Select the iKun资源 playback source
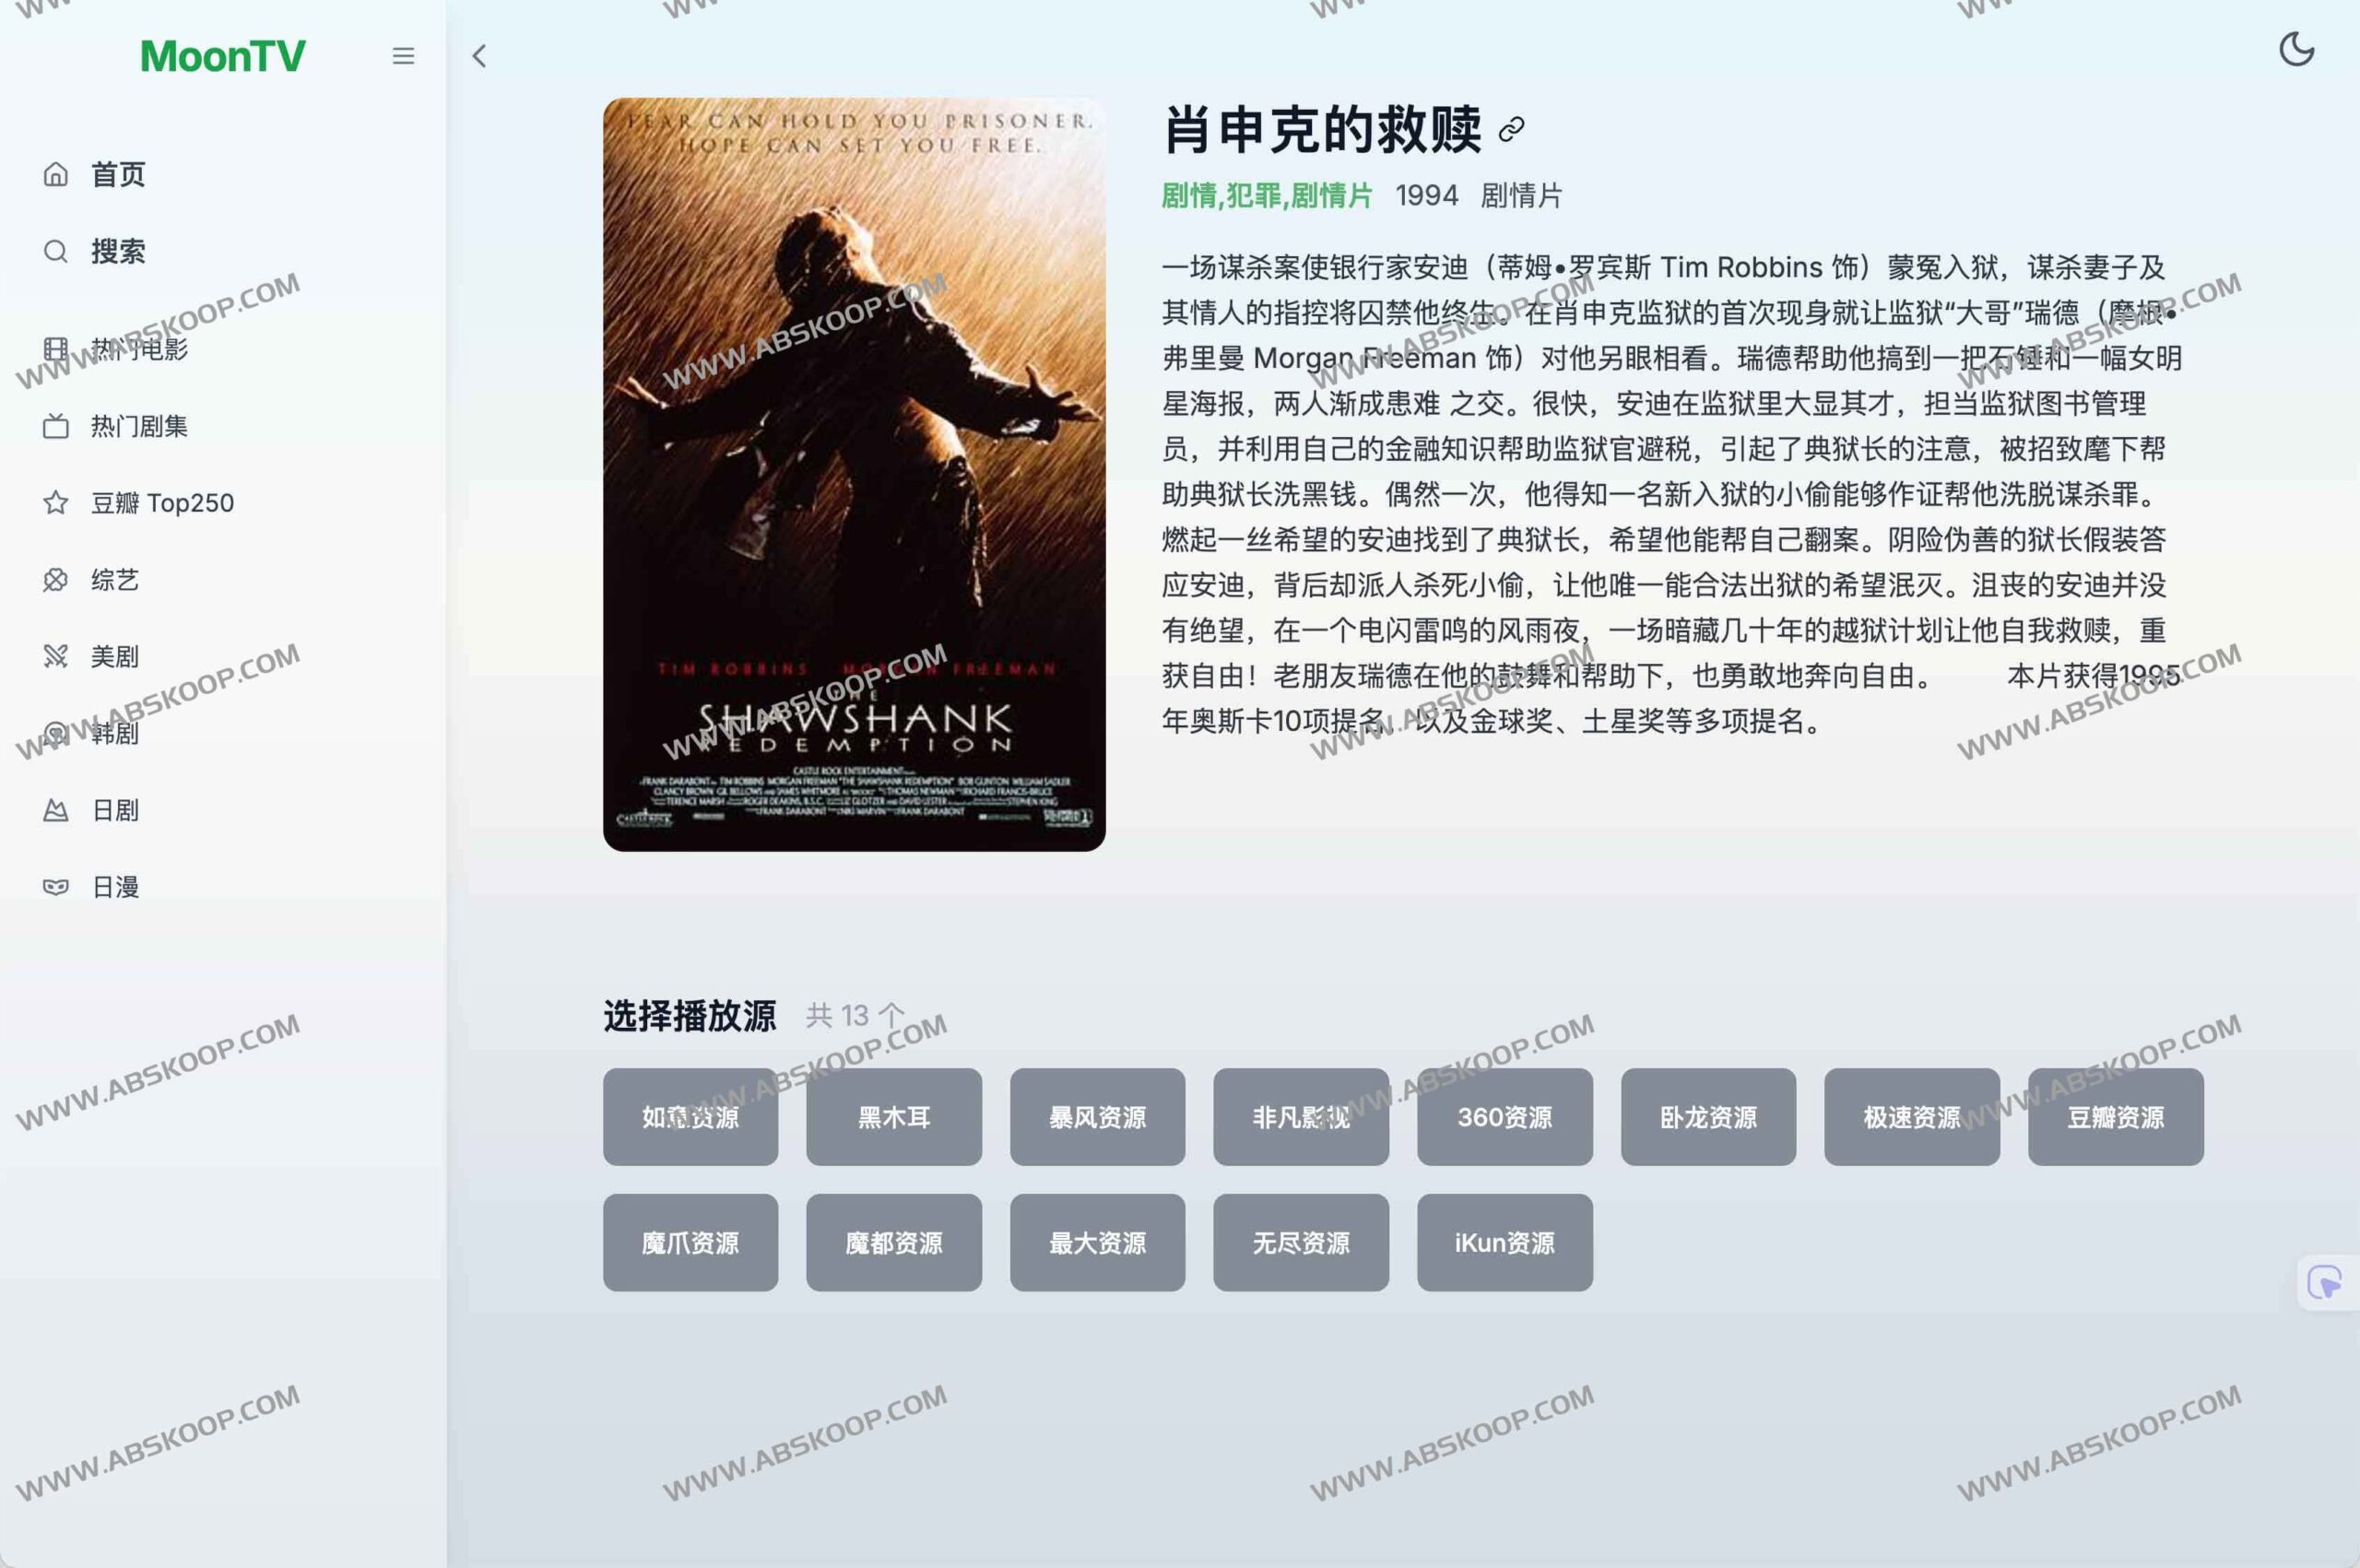This screenshot has height=1568, width=2360. (x=1504, y=1243)
